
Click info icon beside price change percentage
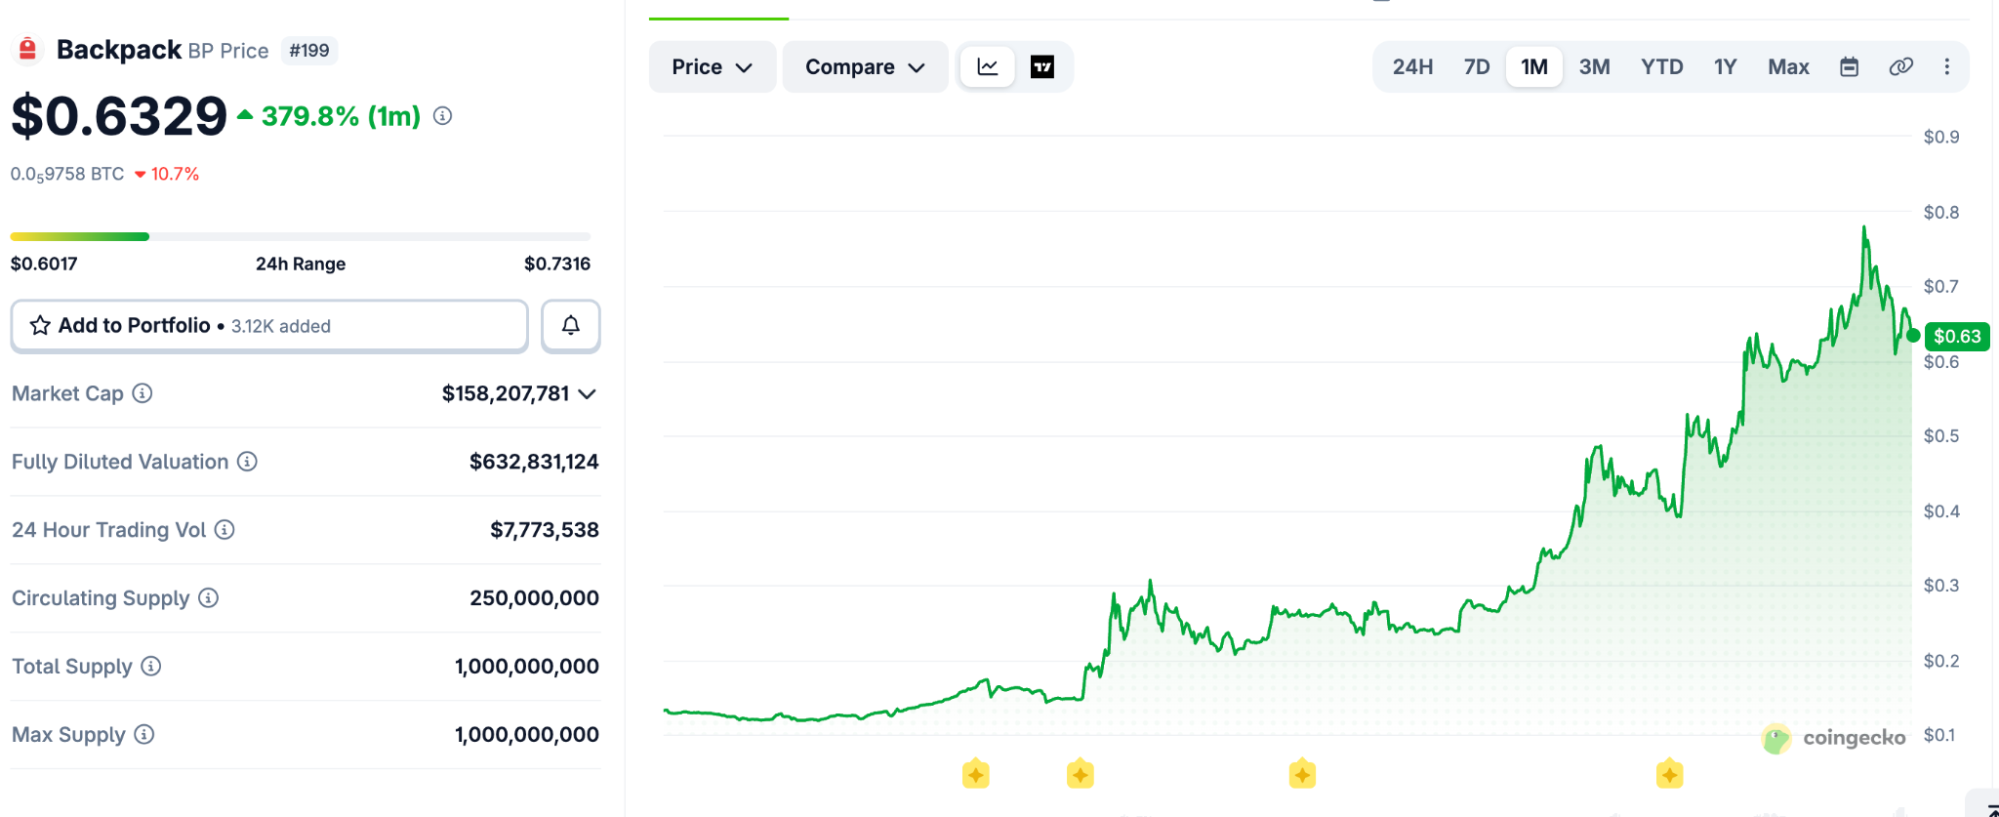pos(442,116)
